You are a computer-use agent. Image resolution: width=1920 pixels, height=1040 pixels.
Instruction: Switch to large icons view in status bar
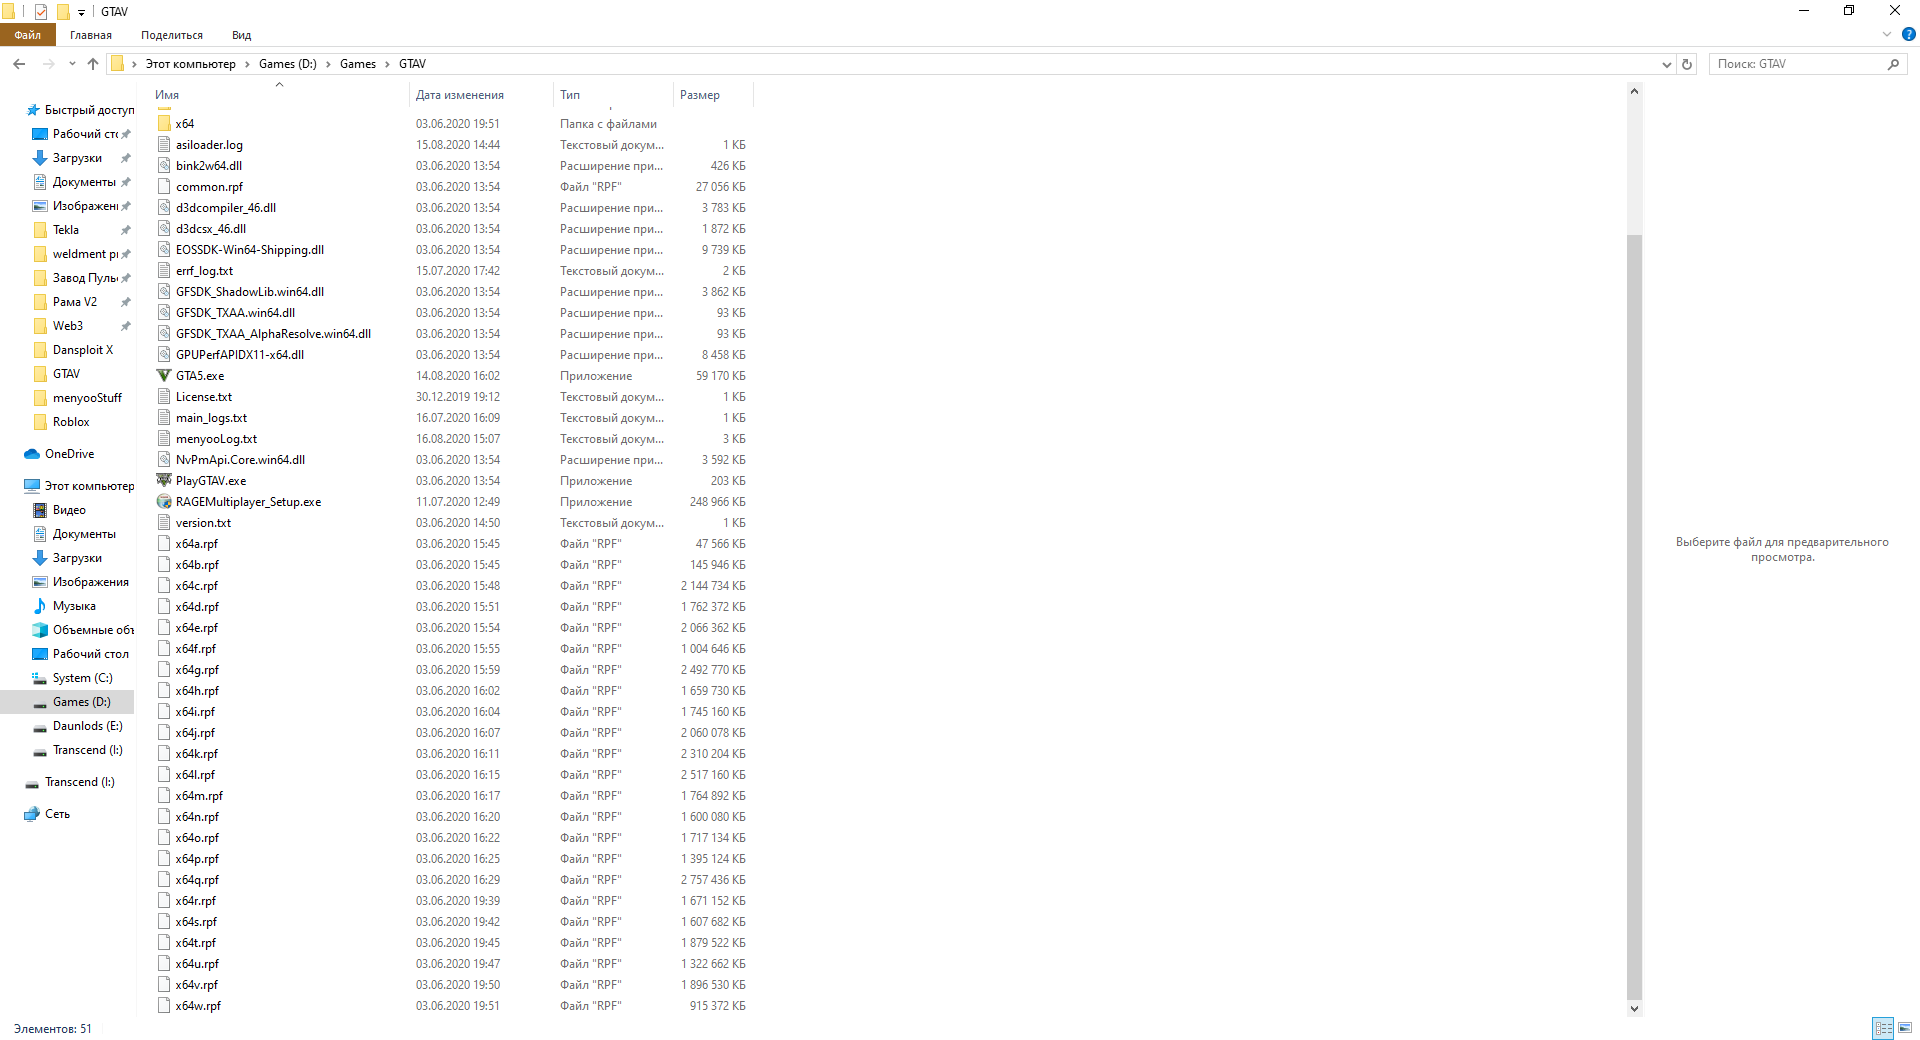point(1905,1028)
